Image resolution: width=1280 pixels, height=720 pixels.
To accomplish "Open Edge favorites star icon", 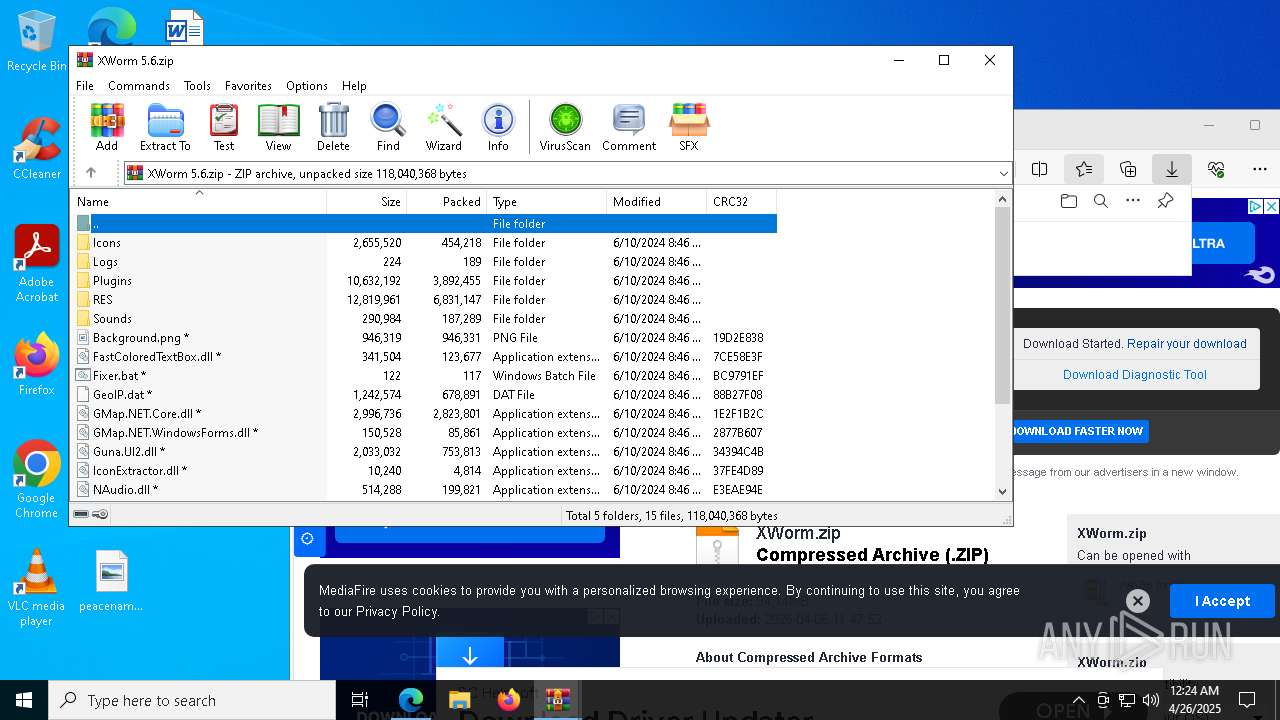I will [x=1083, y=169].
